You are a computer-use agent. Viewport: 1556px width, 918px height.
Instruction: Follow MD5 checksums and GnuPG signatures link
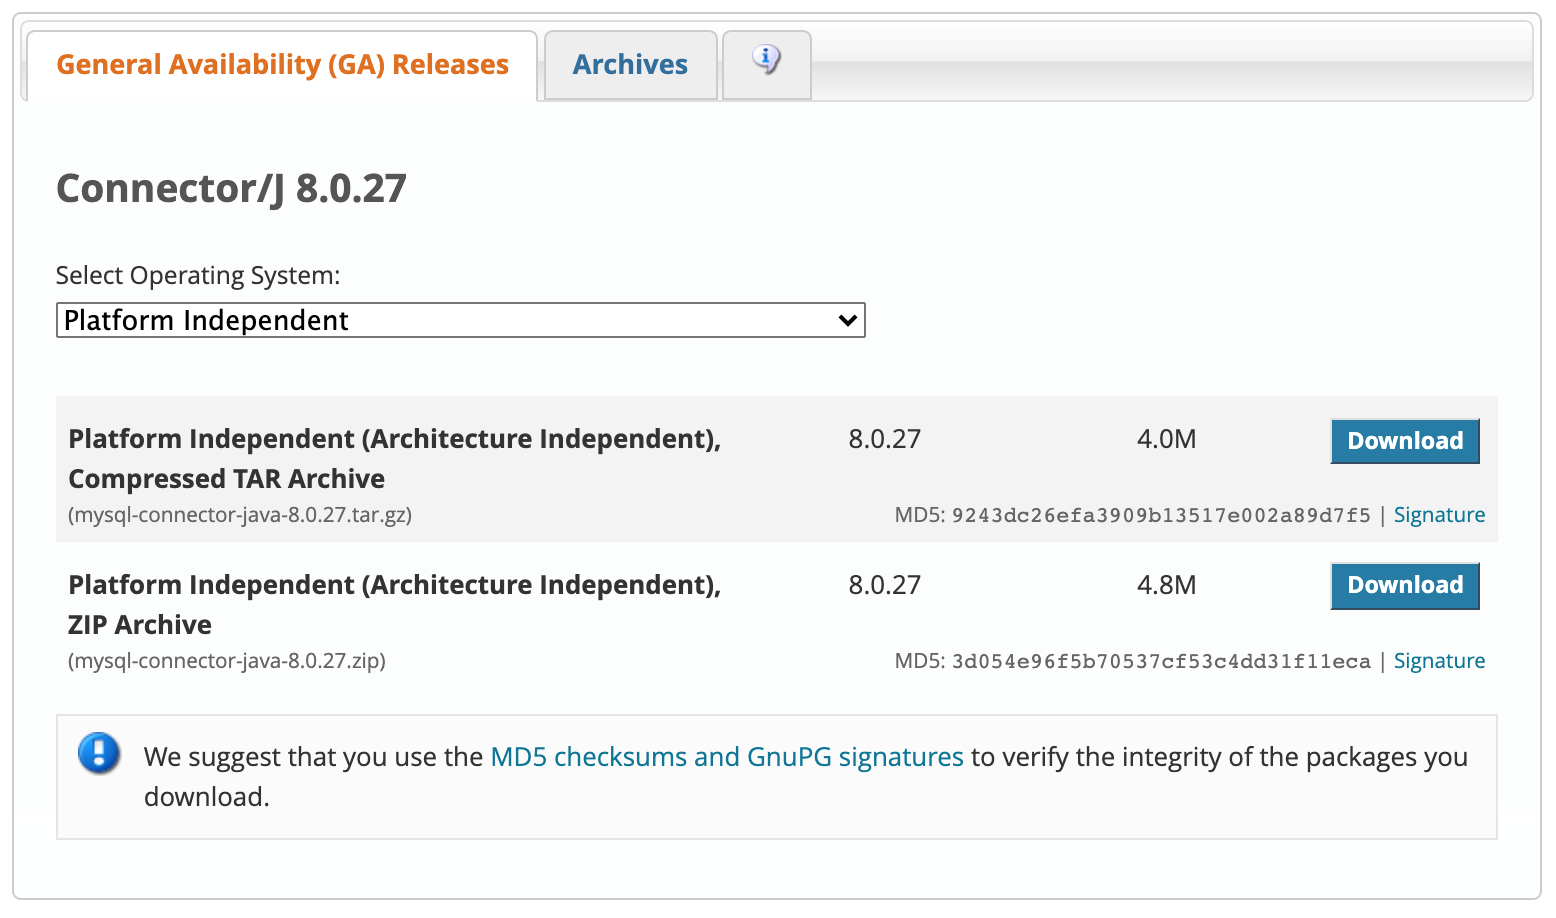pos(727,757)
